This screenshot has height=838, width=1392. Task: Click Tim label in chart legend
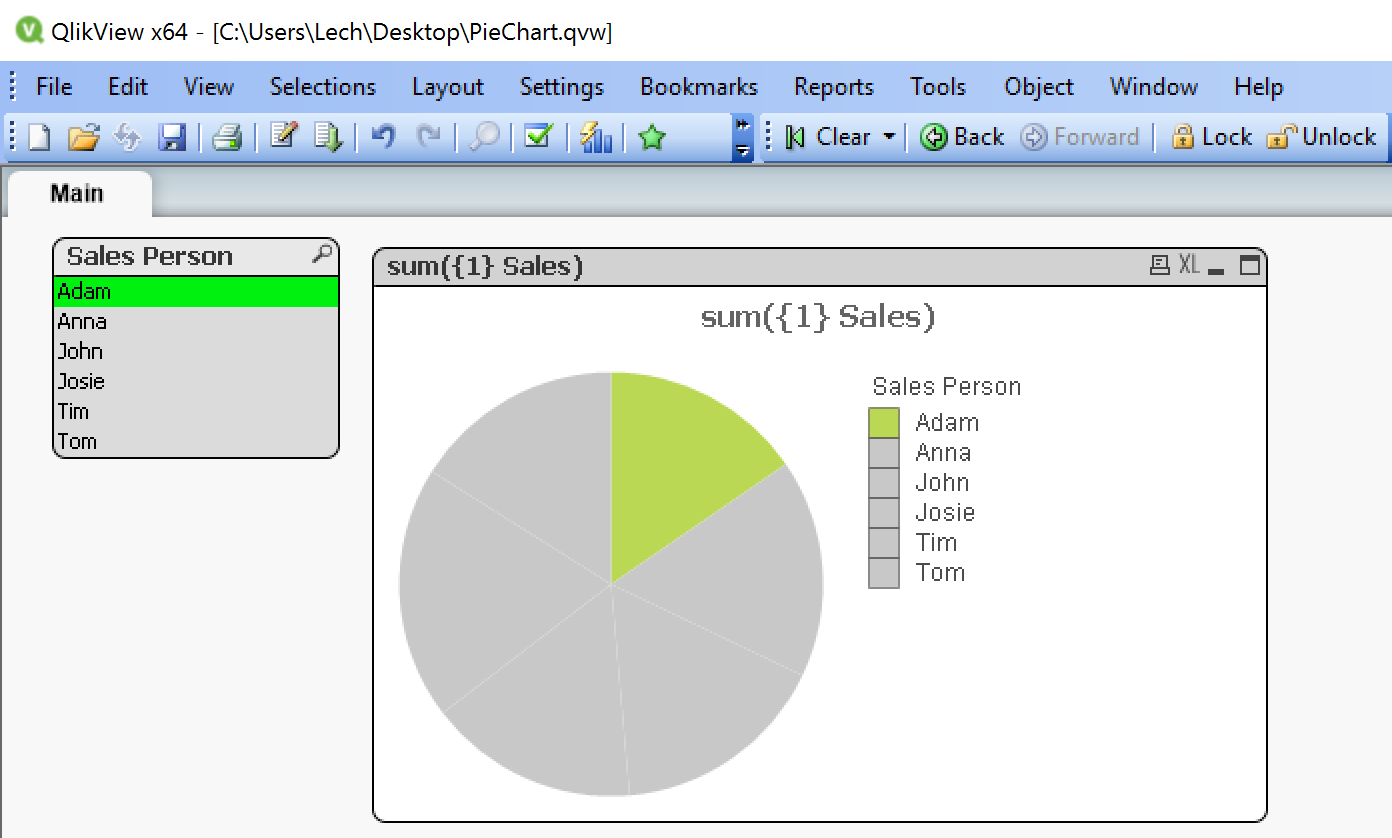(937, 543)
